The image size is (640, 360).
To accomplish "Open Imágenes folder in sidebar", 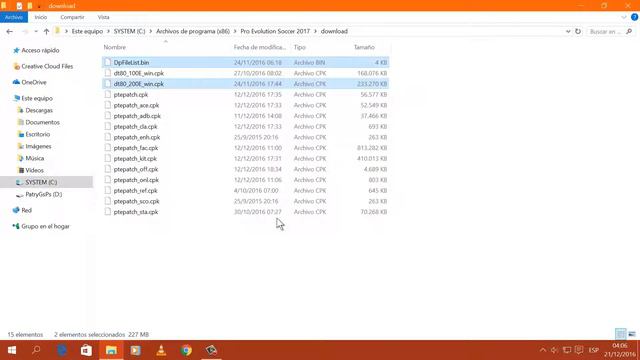I will click(38, 146).
